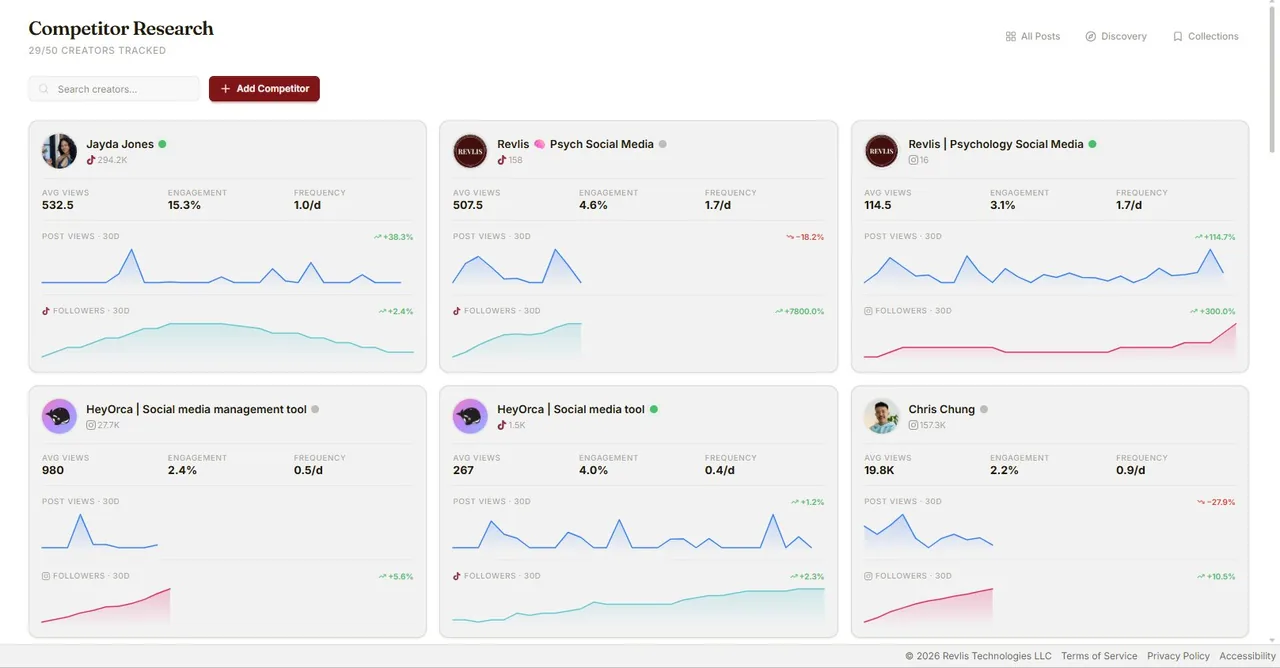Click the −27.9% downward trend indicator
The height and width of the screenshot is (668, 1280).
[x=1216, y=502]
